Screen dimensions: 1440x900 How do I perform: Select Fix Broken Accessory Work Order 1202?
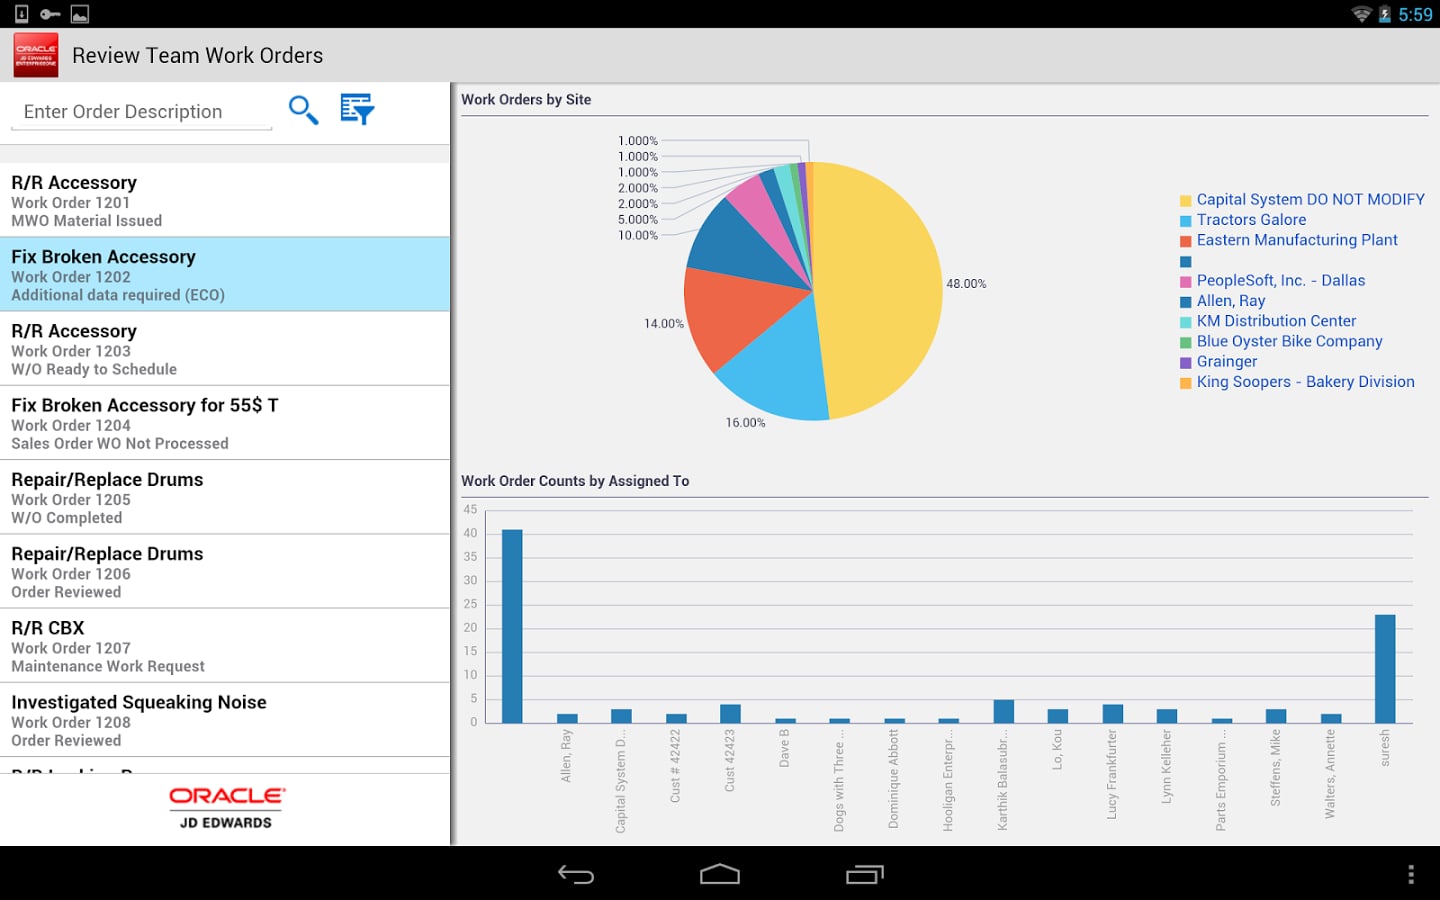pos(225,274)
